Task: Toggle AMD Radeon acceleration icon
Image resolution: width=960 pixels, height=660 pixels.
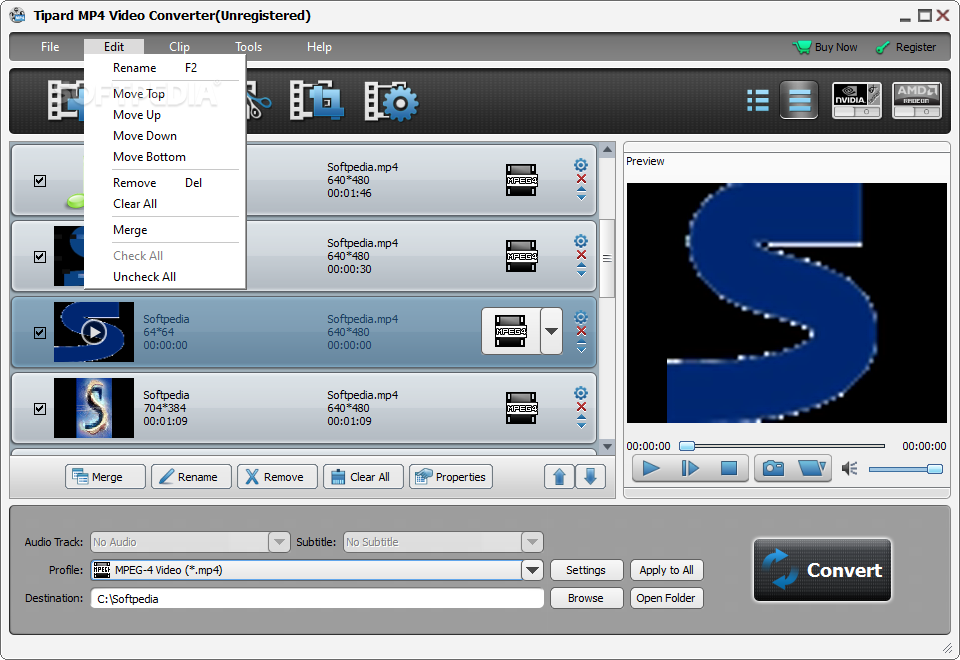Action: pos(917,100)
